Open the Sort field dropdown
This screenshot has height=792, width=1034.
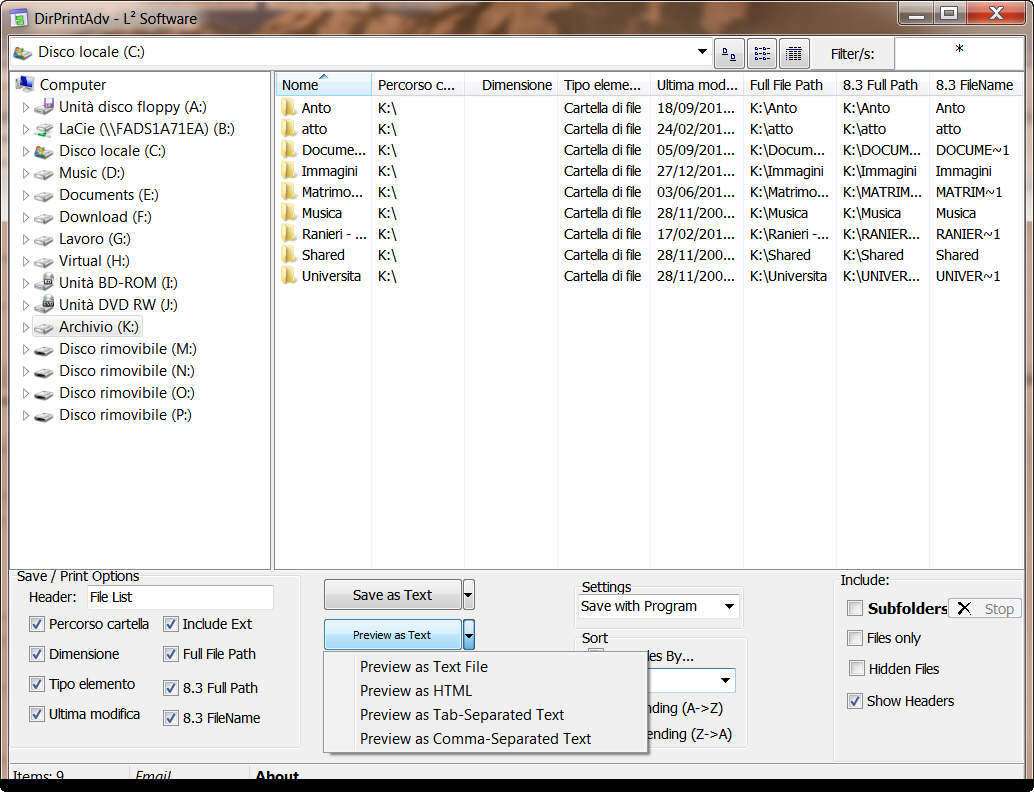click(x=725, y=680)
